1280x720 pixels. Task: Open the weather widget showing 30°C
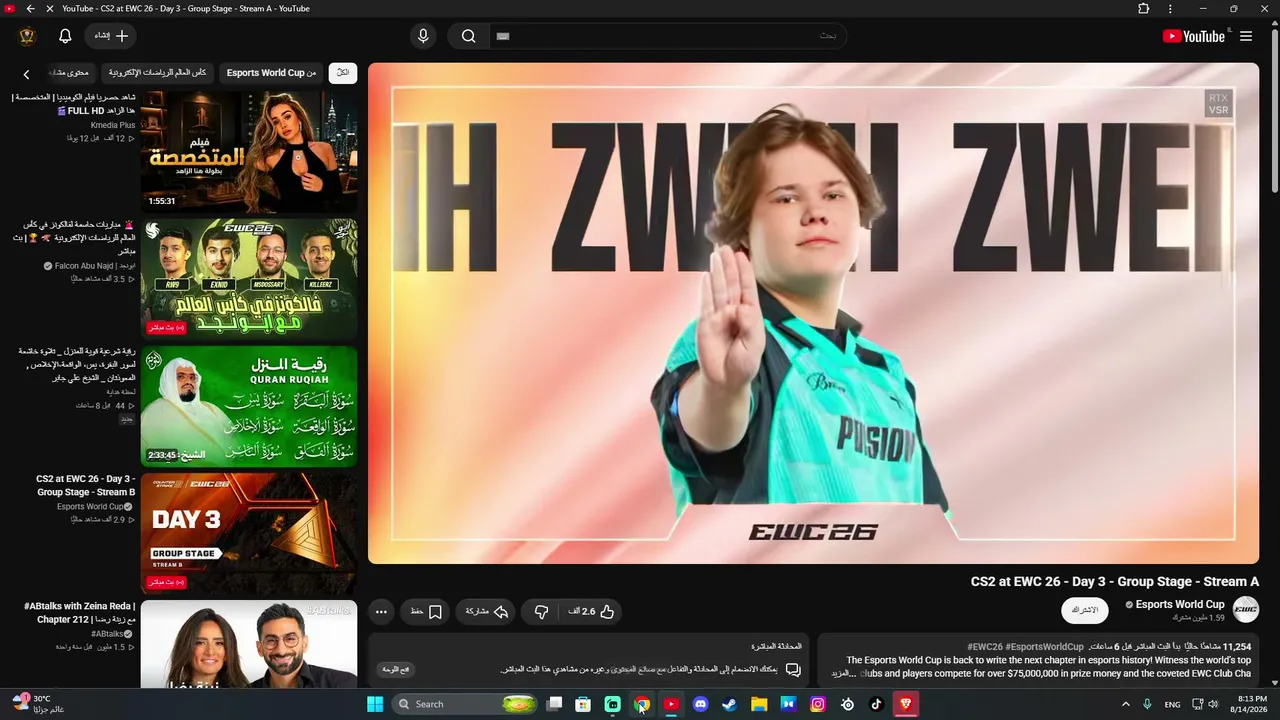pyautogui.click(x=38, y=704)
